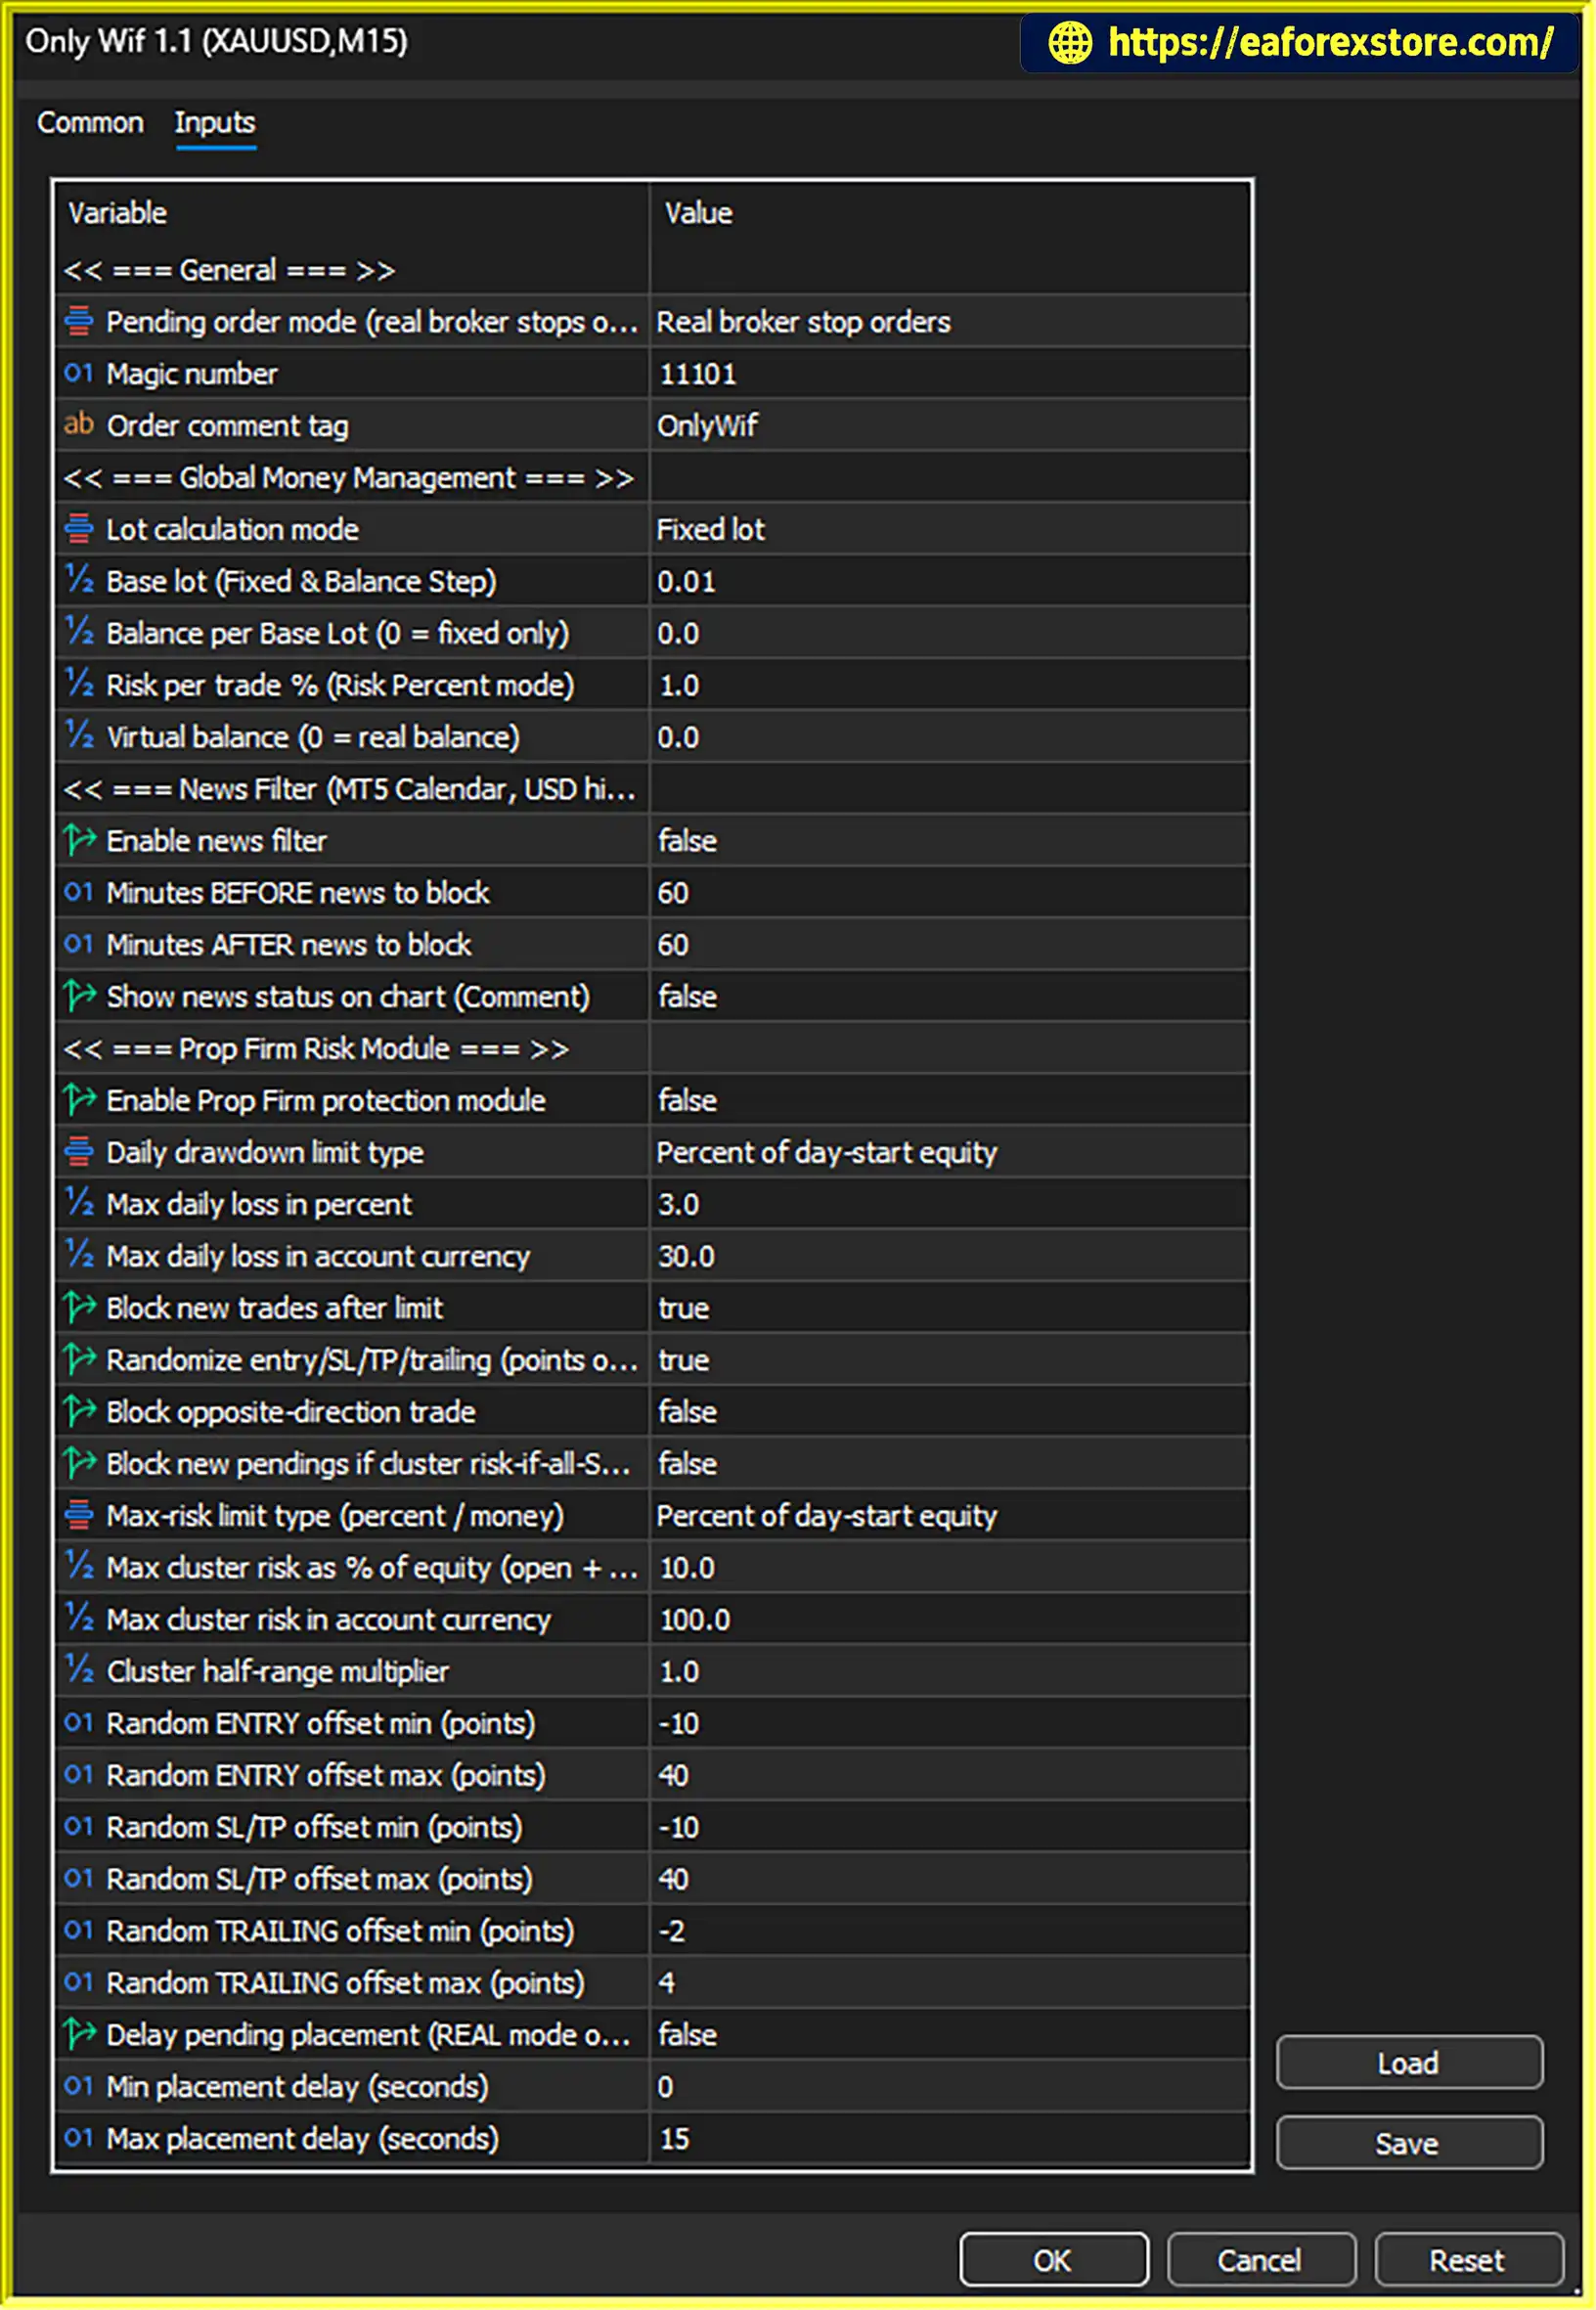Click the double icon beside Virtual balance
The height and width of the screenshot is (2310, 1596).
click(x=79, y=736)
